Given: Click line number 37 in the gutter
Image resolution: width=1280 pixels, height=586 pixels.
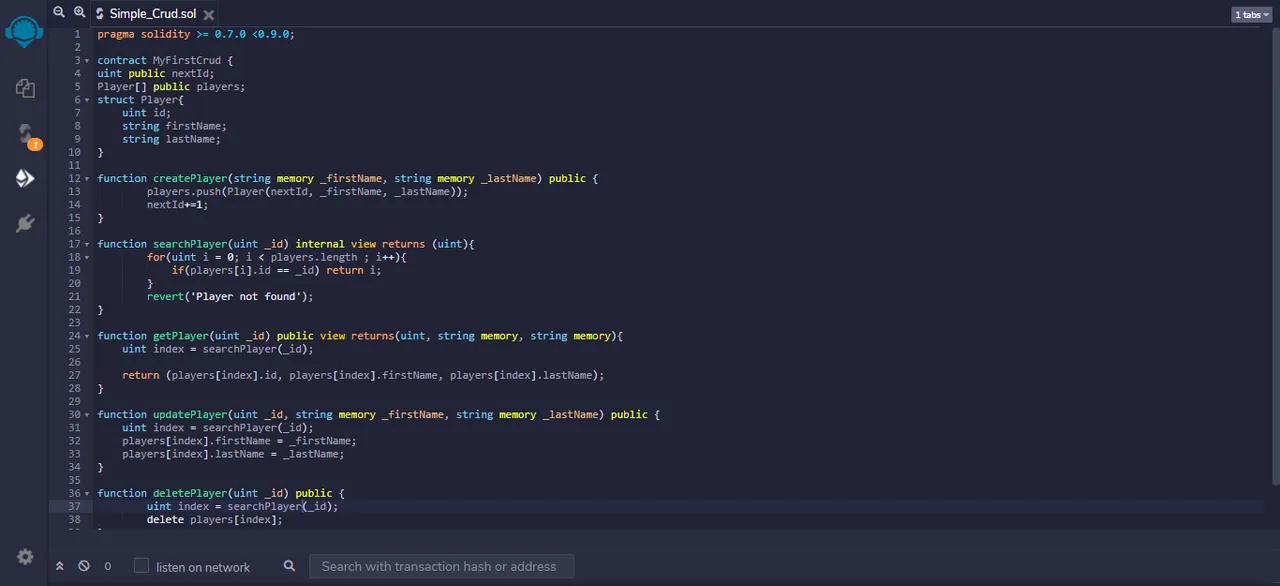Looking at the screenshot, I should pyautogui.click(x=74, y=506).
